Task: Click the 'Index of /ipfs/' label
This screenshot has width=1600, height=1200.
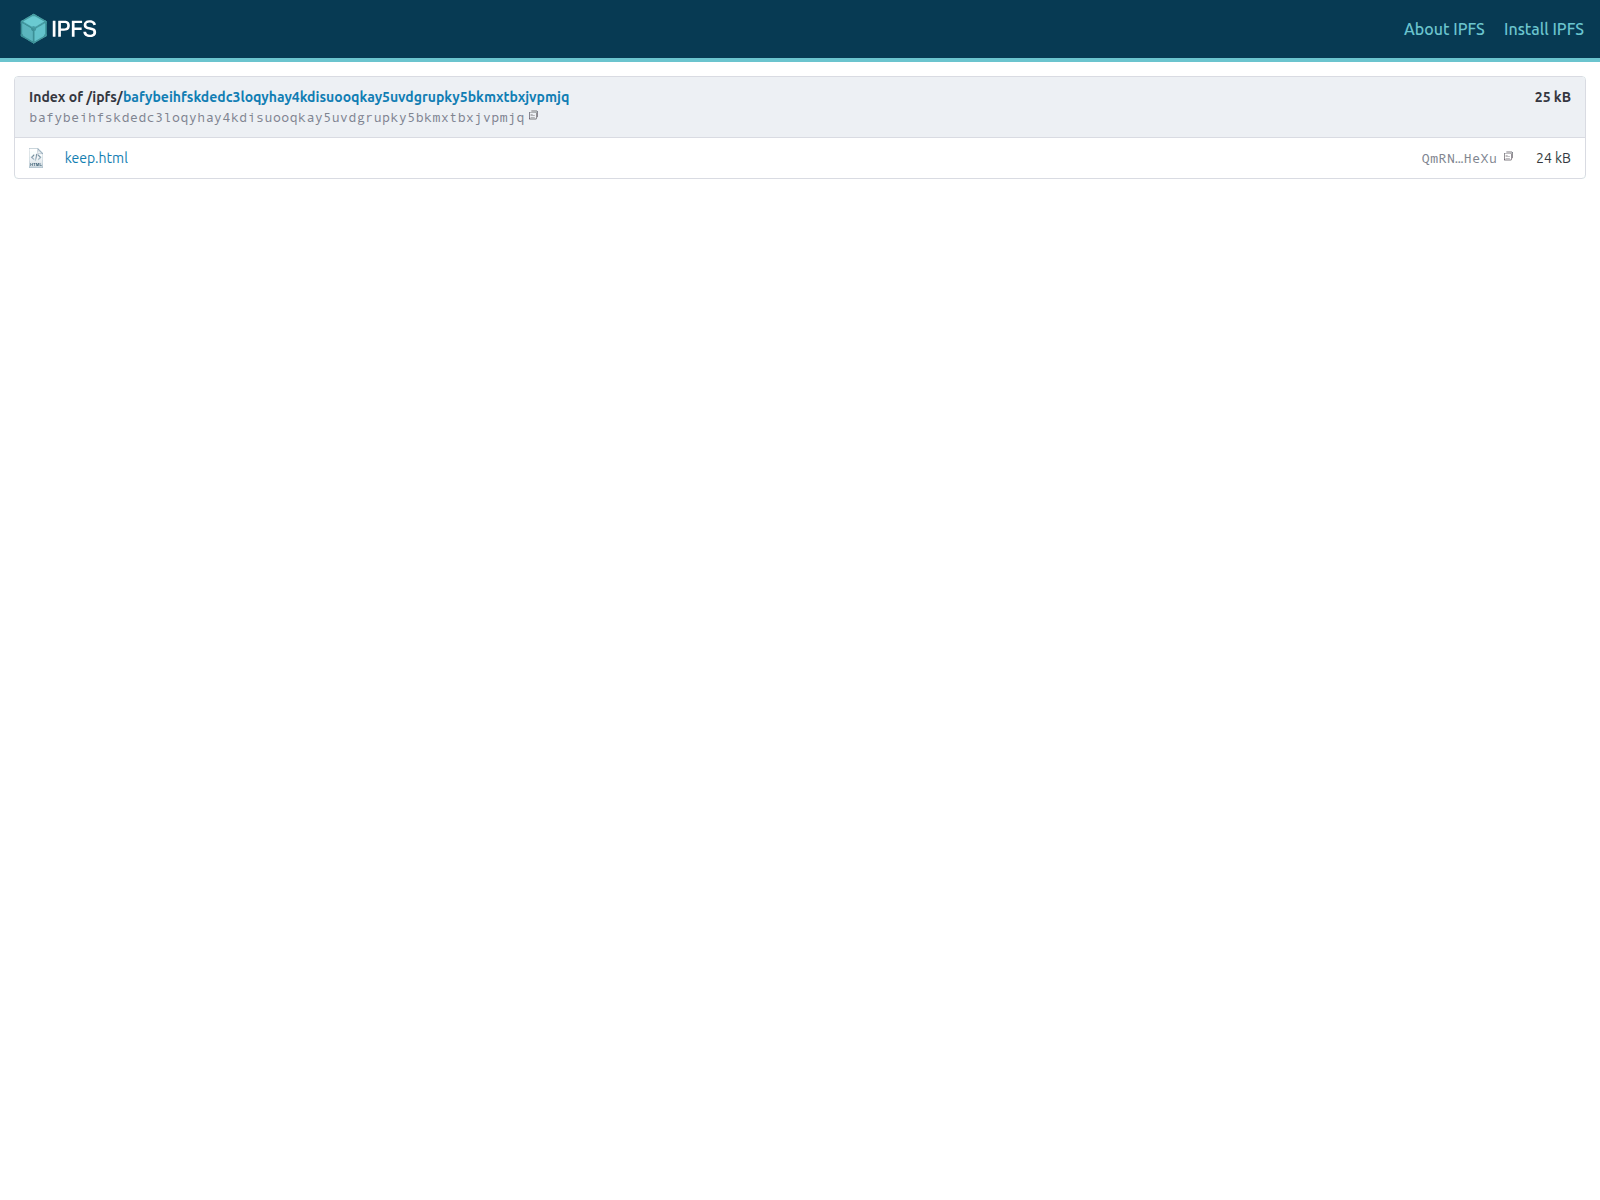Action: click(75, 97)
